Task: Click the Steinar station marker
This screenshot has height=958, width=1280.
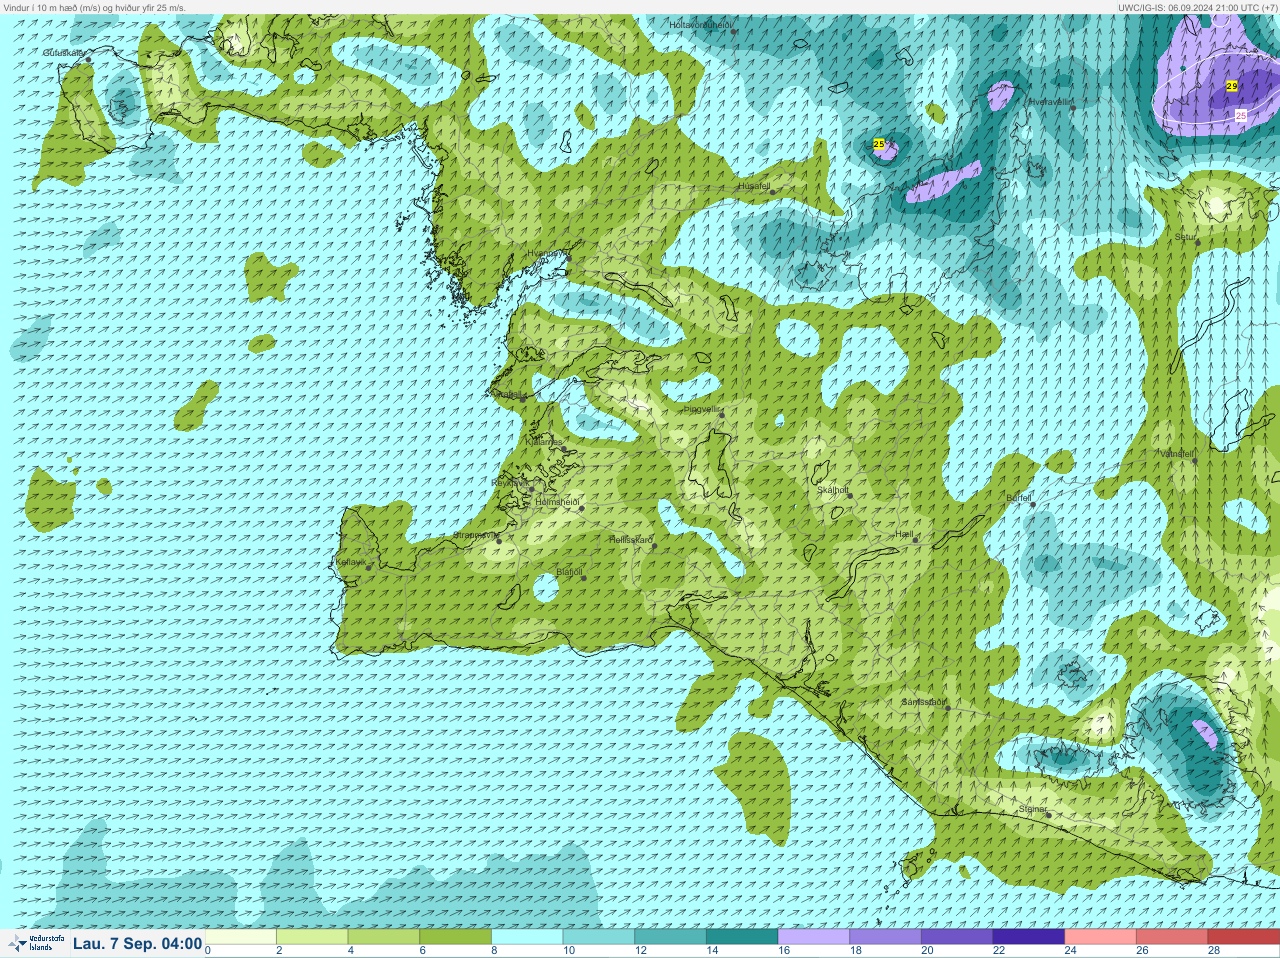Action: click(1048, 815)
